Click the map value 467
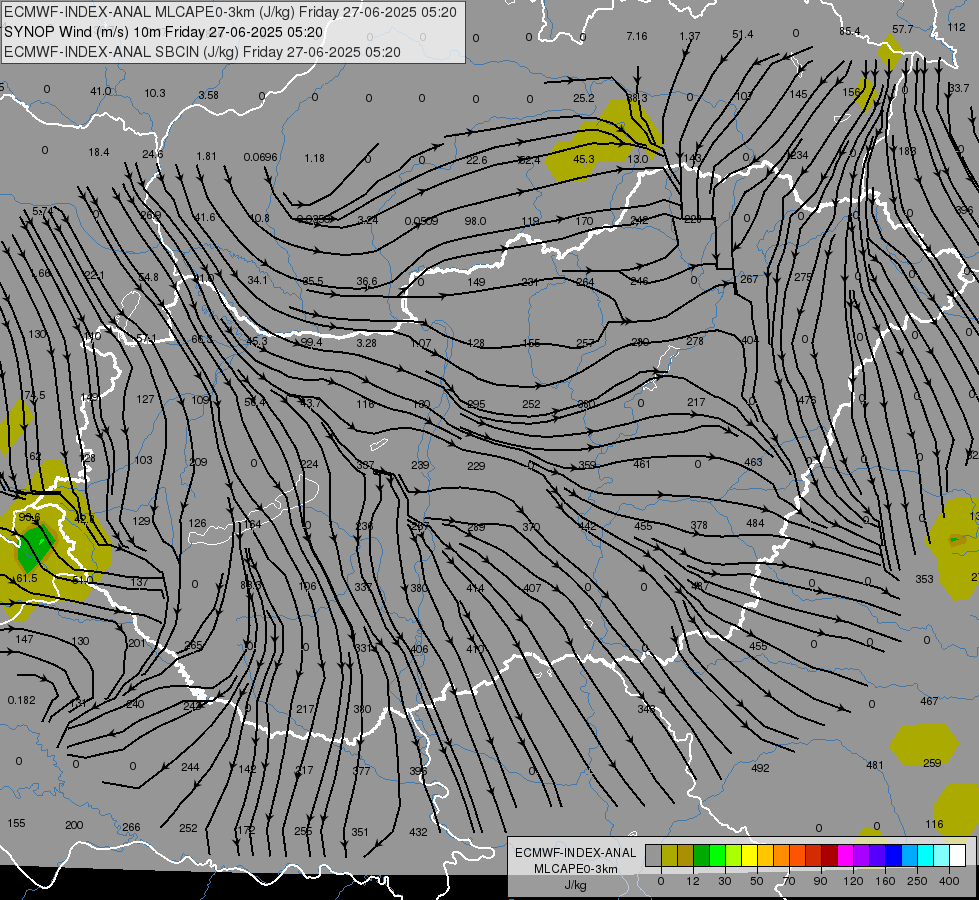 [929, 701]
